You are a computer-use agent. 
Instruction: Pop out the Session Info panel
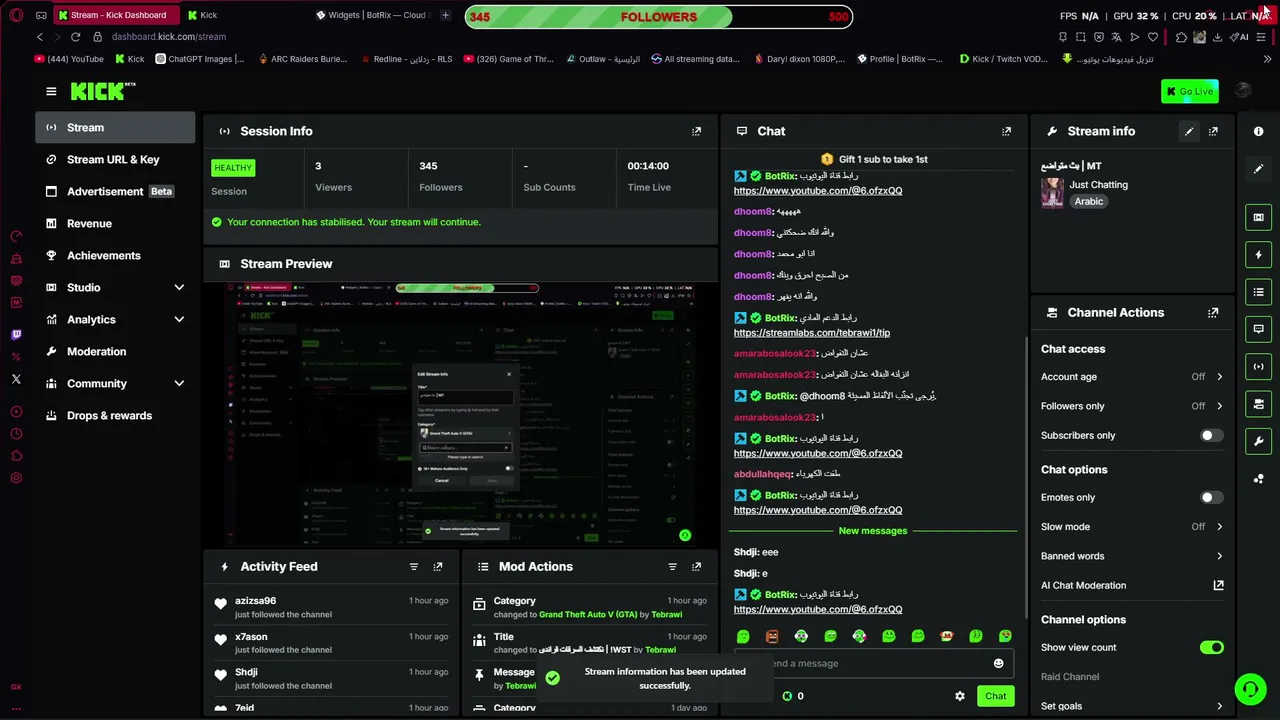697,131
